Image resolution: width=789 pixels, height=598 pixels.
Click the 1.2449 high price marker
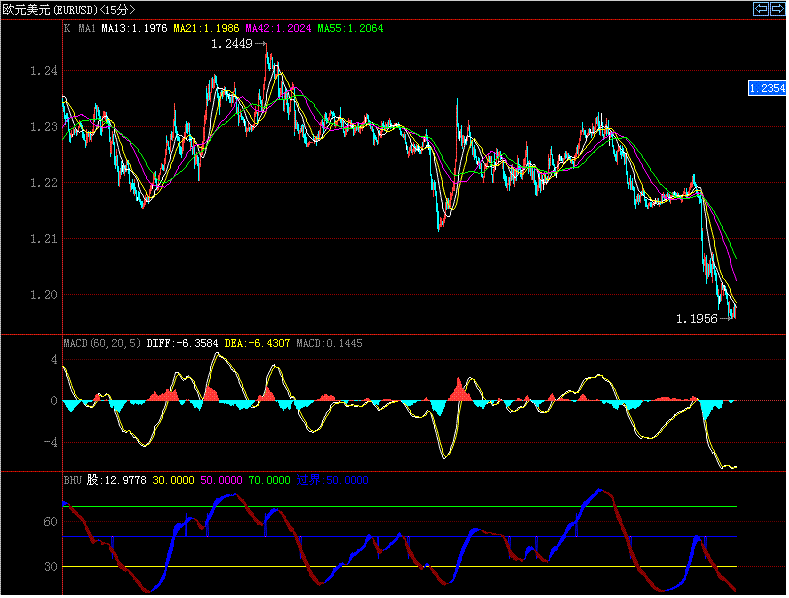coord(234,45)
